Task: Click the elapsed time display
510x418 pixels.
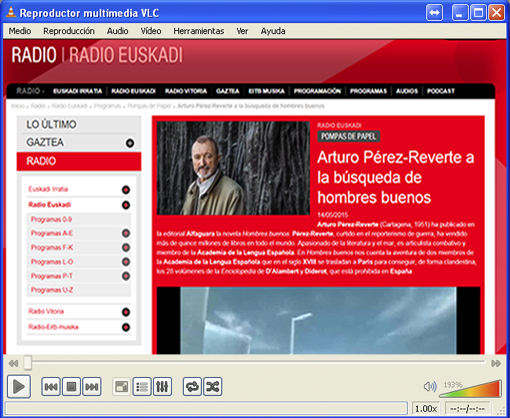Action: click(467, 408)
